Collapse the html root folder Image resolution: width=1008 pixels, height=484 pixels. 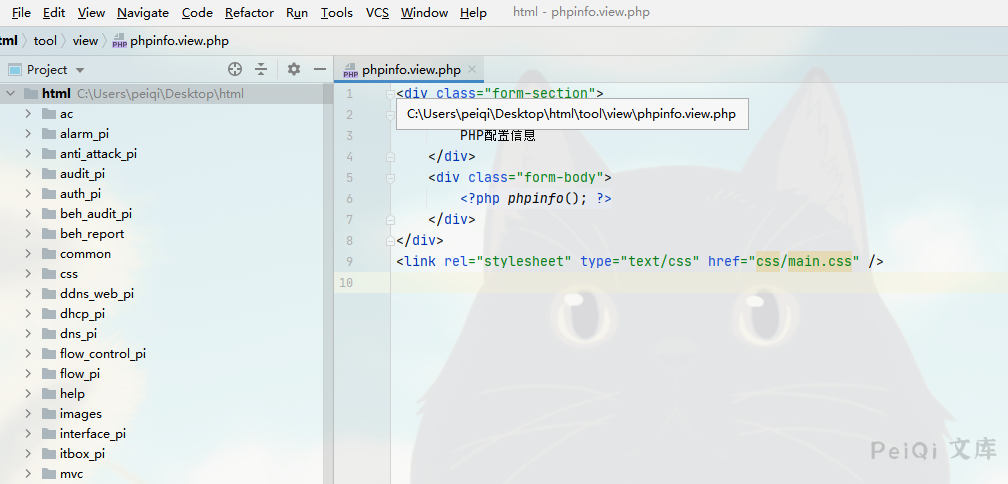[11, 94]
